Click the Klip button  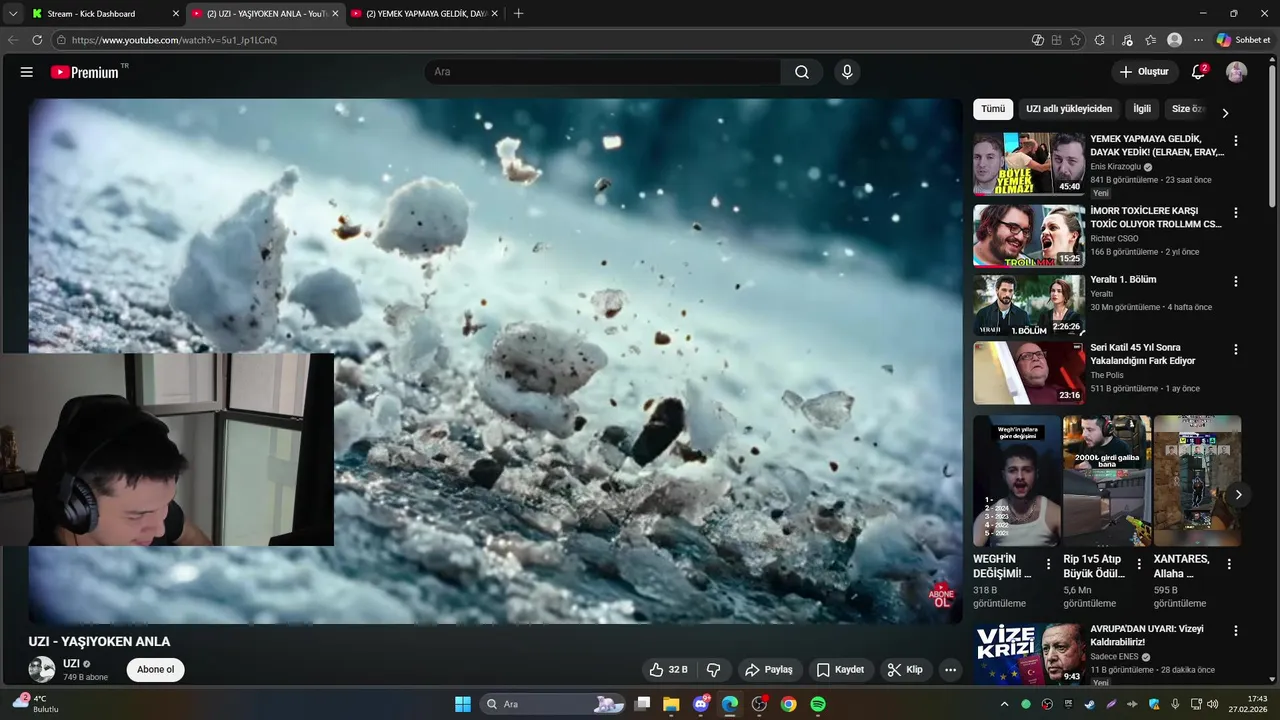click(x=905, y=670)
